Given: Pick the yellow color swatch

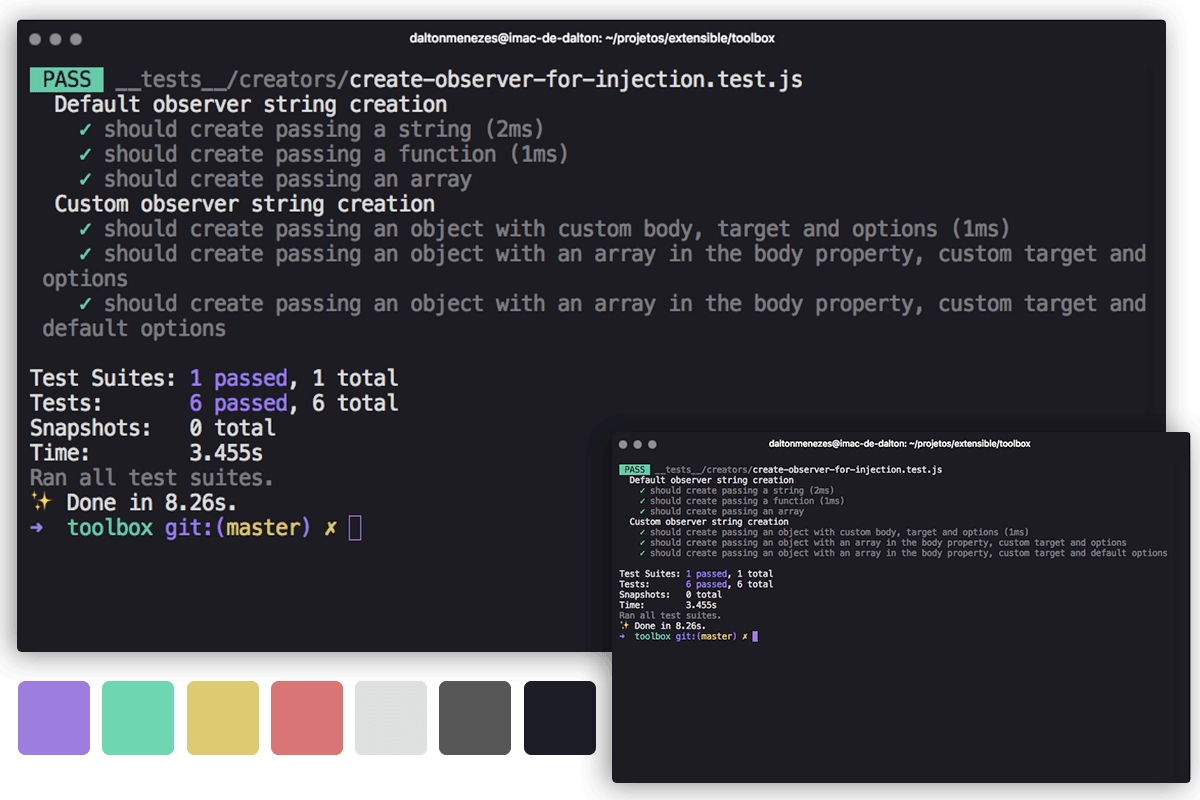Looking at the screenshot, I should [222, 718].
